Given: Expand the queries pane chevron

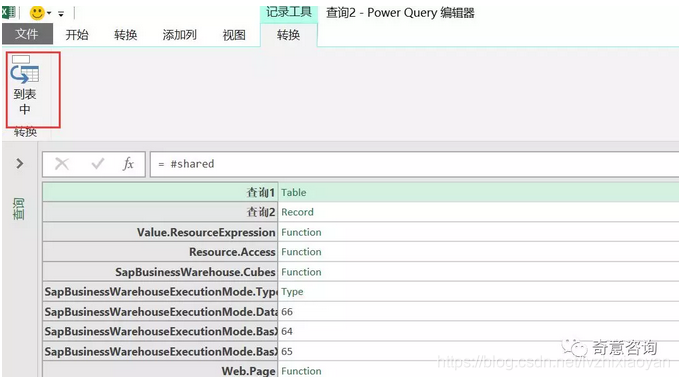Looking at the screenshot, I should 19,164.
